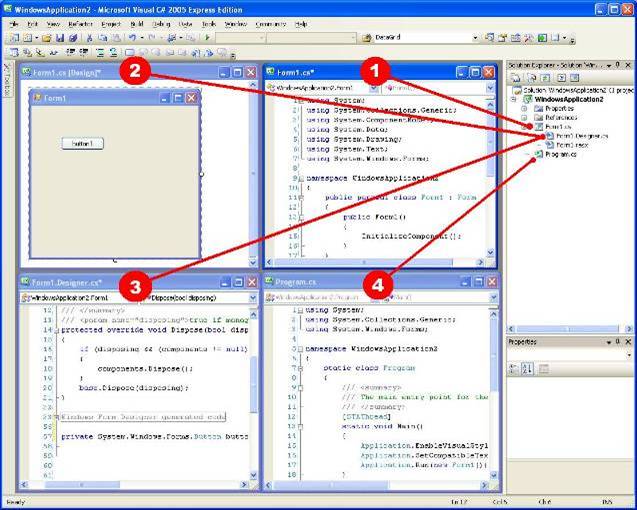The image size is (637, 510).
Task: Open the Undo history dropdown arrow
Action: coord(142,38)
